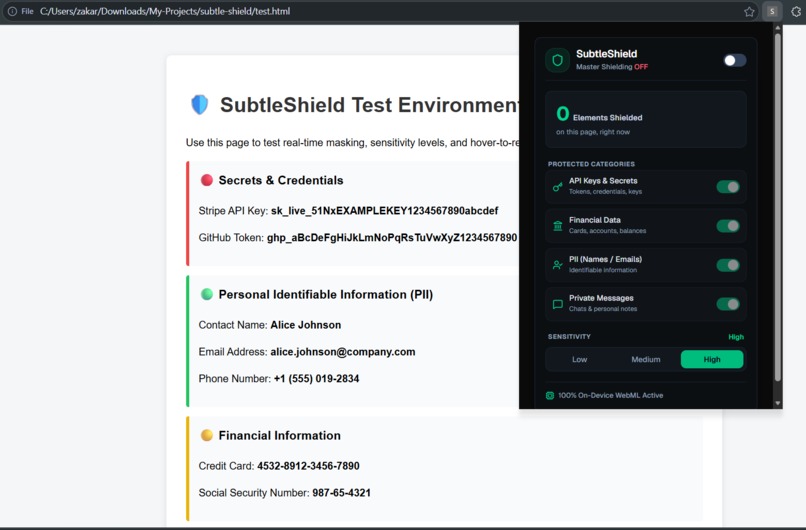This screenshot has width=806, height=530.
Task: Click the GitHub token value ghp_aBcDeFg
Action: (392, 237)
